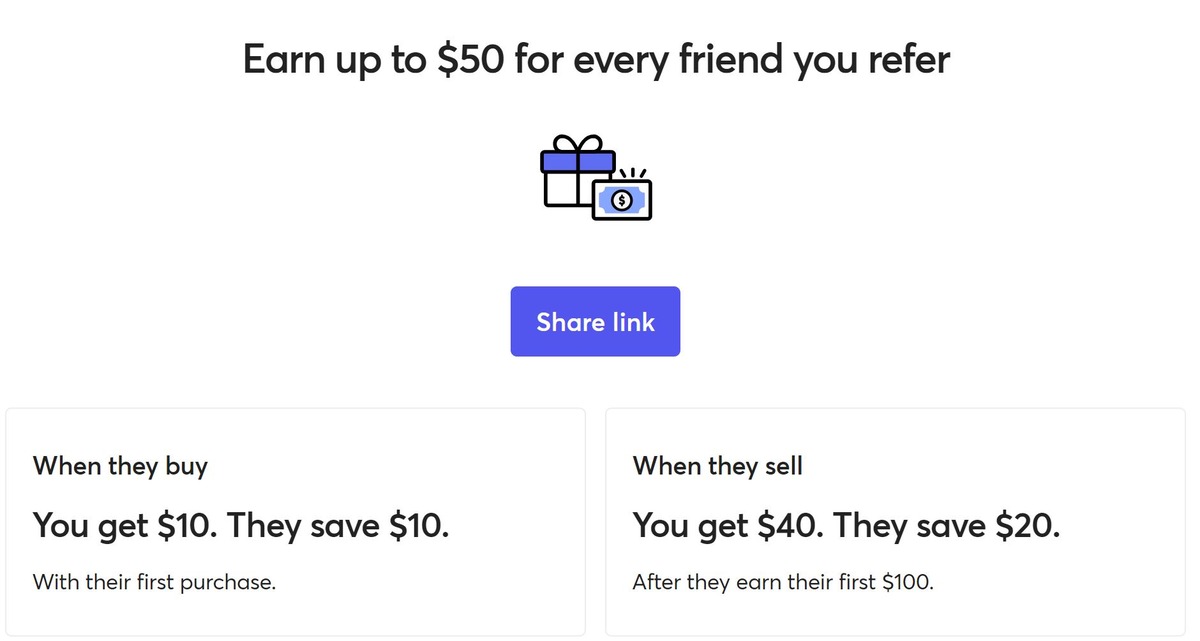This screenshot has width=1200, height=641.
Task: Click the purple referral rewards graphic
Action: (x=595, y=175)
